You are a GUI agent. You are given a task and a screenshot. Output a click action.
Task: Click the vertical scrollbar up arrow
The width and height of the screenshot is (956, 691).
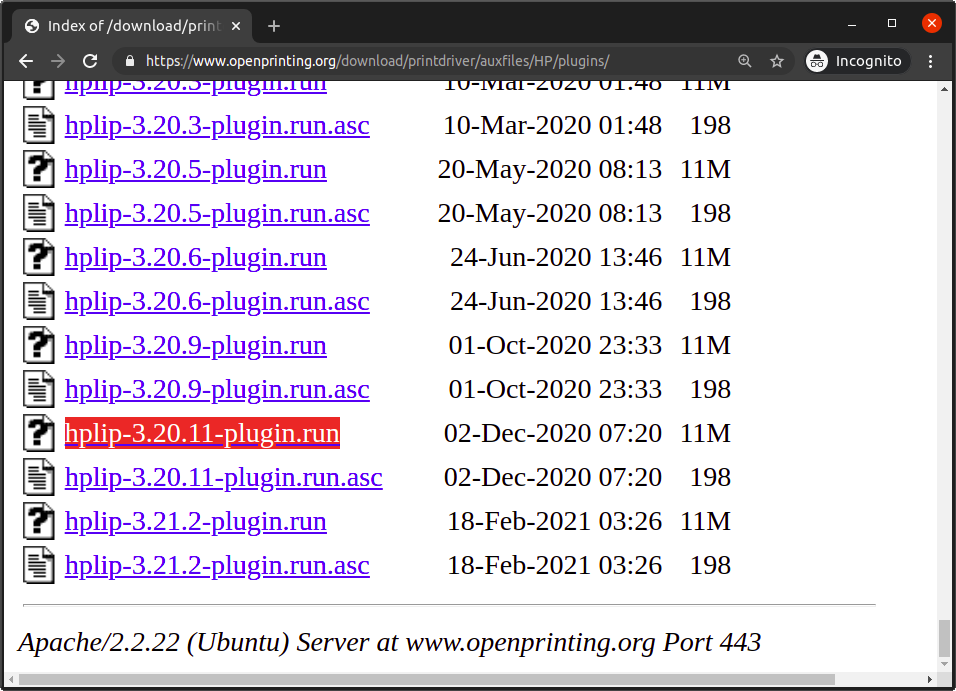pos(944,89)
